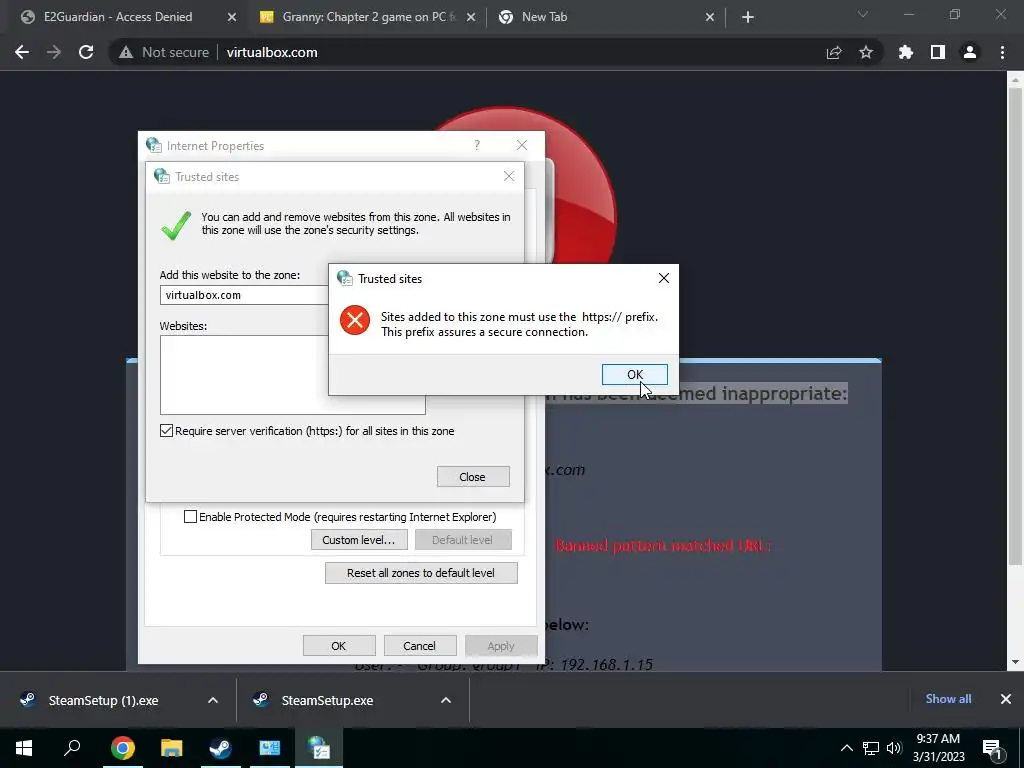Expand options for SteamSetup (1).exe download
Image resolution: width=1024 pixels, height=768 pixels.
point(213,700)
